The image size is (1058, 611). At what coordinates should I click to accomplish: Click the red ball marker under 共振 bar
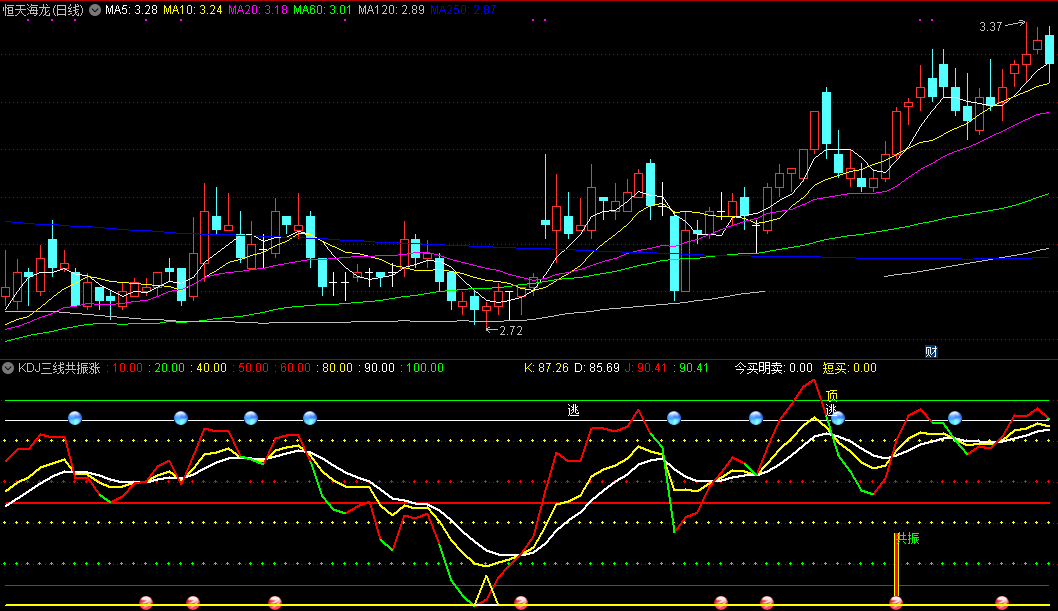[x=896, y=602]
